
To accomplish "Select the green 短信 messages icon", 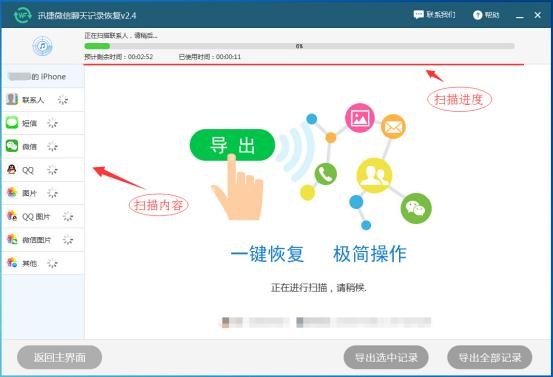I will coord(12,122).
